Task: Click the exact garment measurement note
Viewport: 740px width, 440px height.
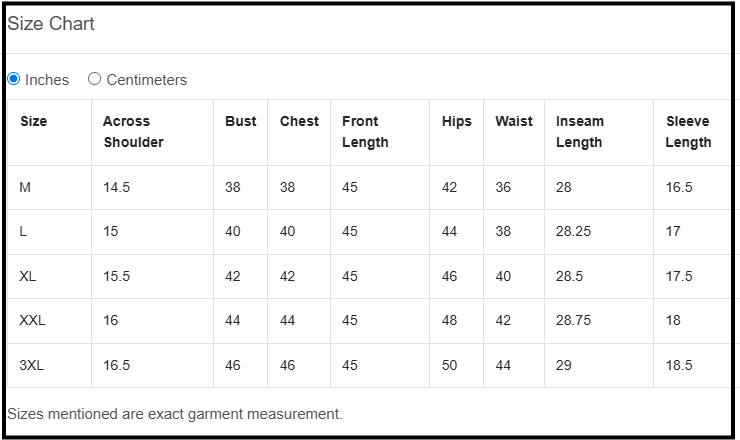Action: [x=175, y=413]
